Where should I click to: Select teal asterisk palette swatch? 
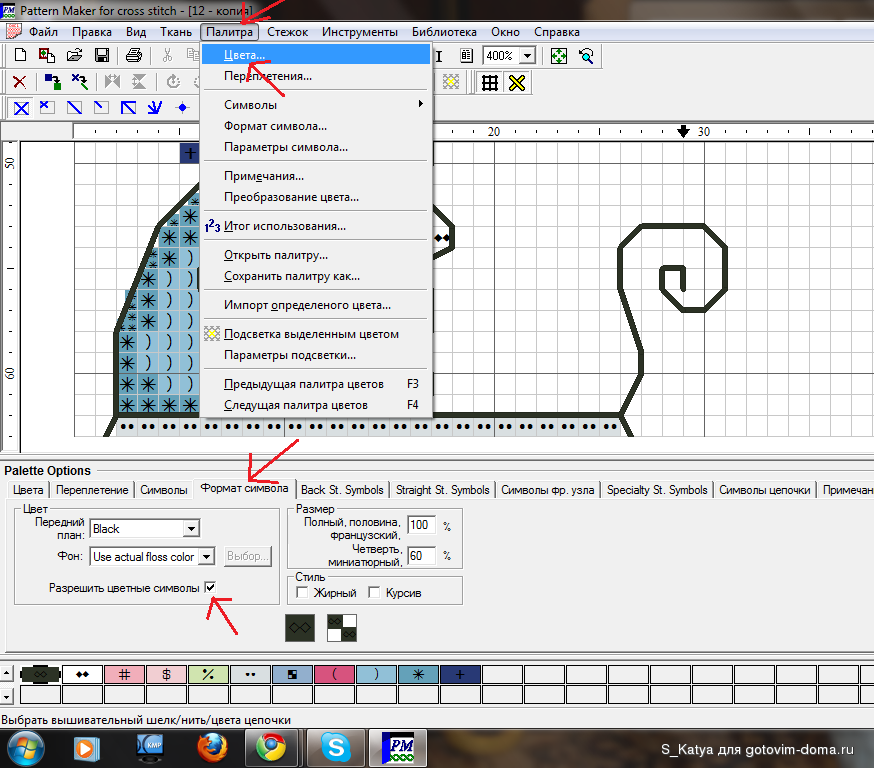[418, 674]
